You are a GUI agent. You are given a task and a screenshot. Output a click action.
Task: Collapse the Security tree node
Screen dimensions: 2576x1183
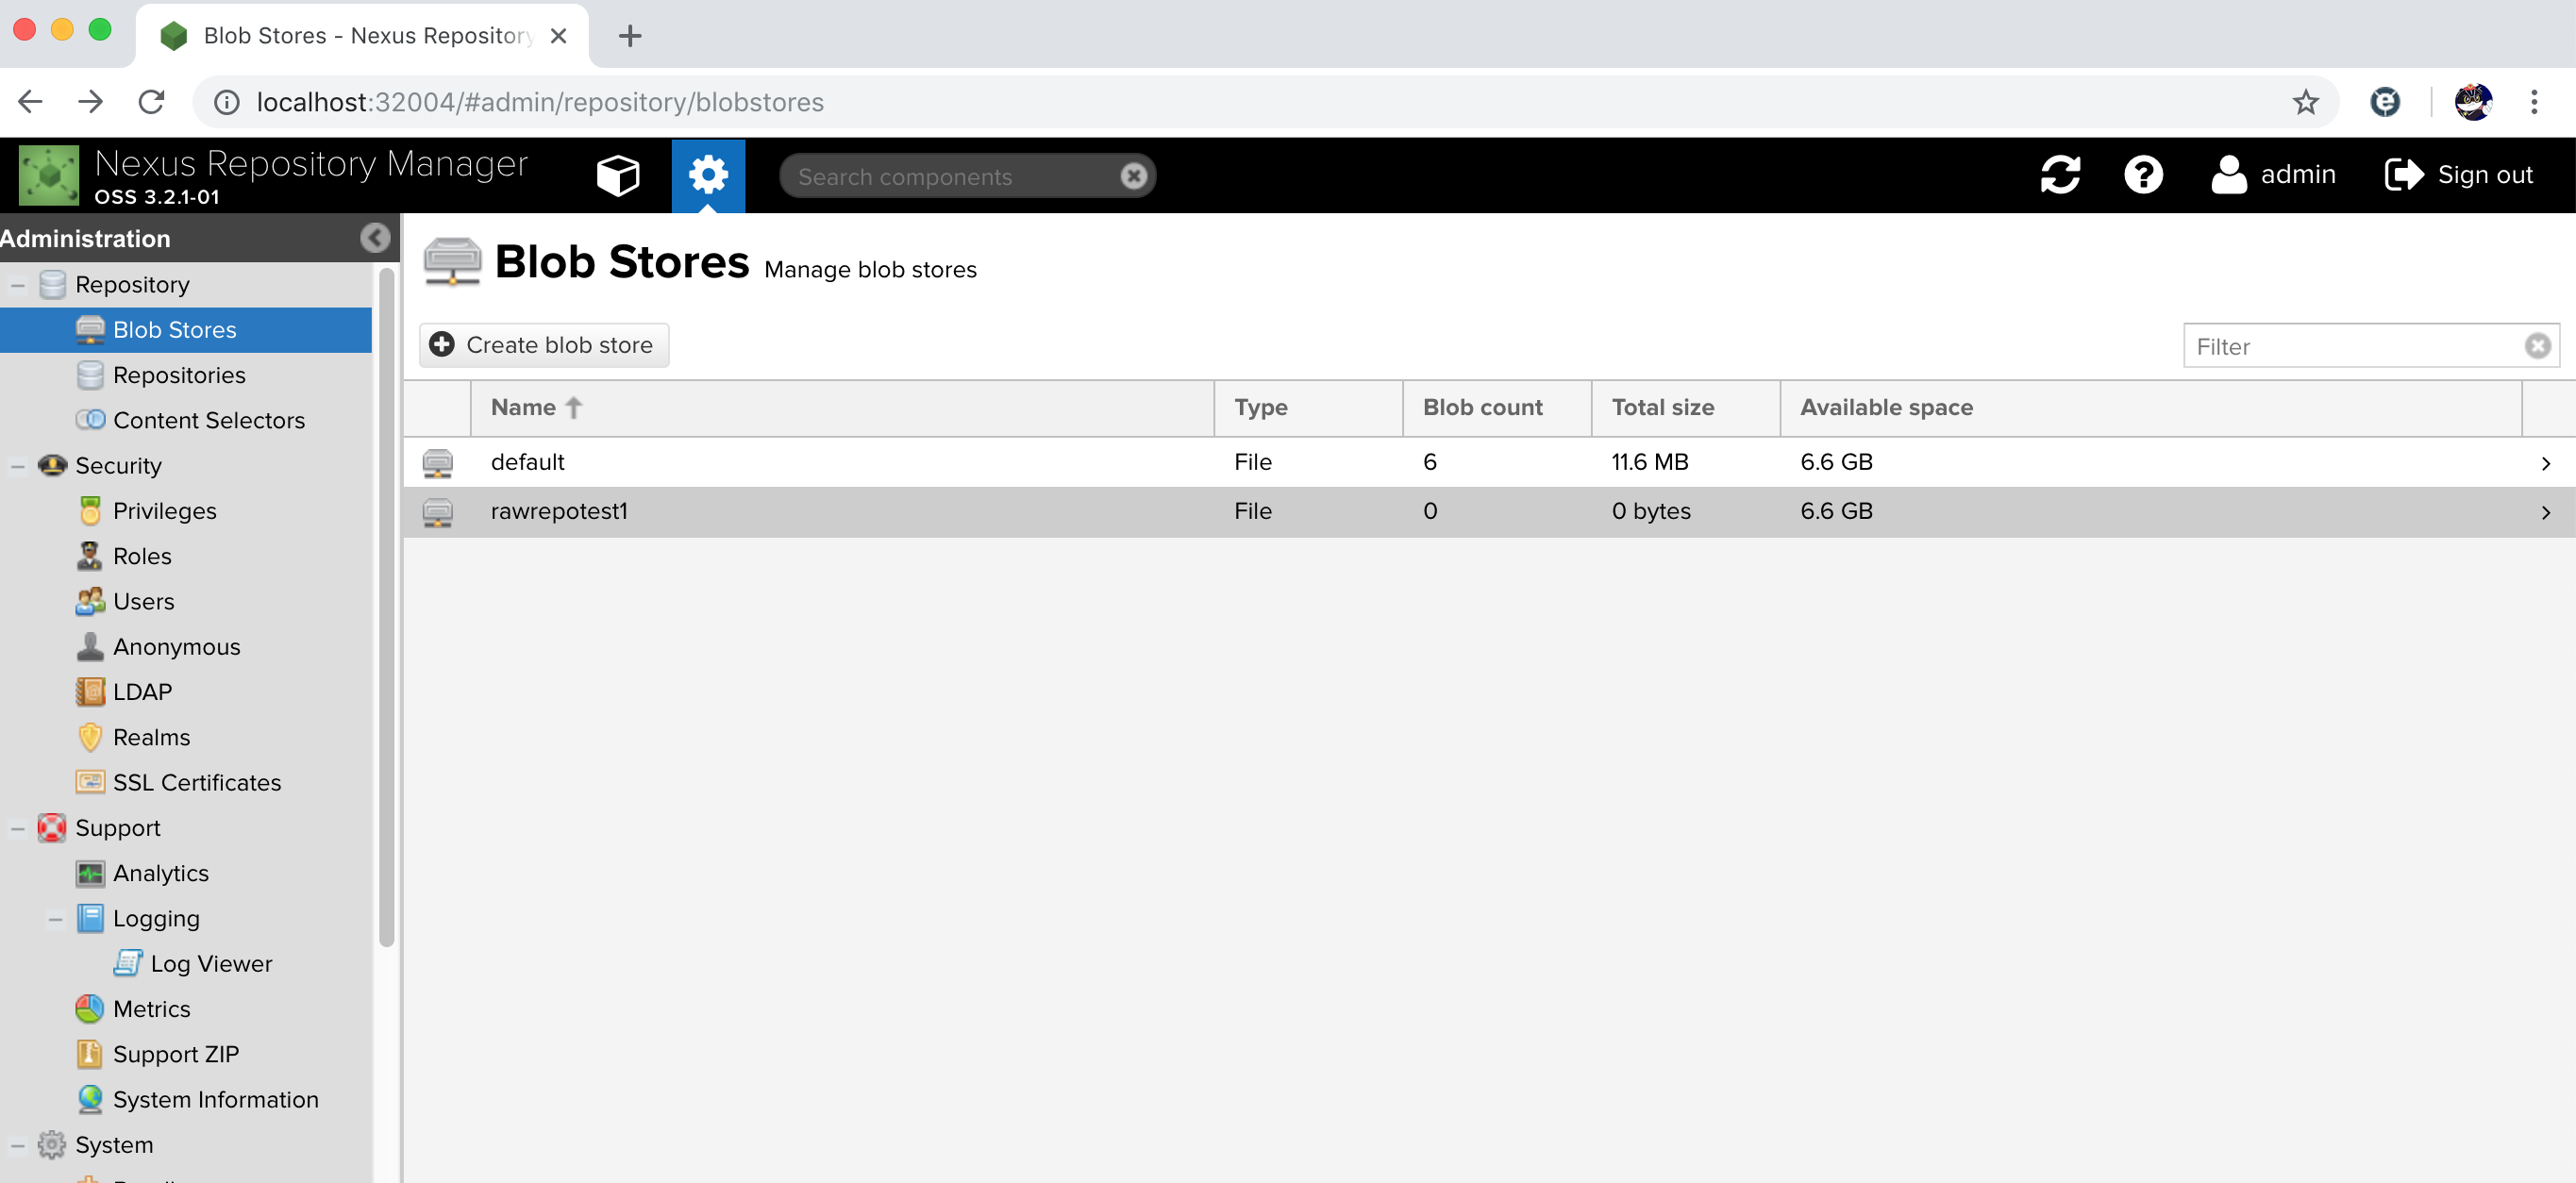(x=18, y=466)
